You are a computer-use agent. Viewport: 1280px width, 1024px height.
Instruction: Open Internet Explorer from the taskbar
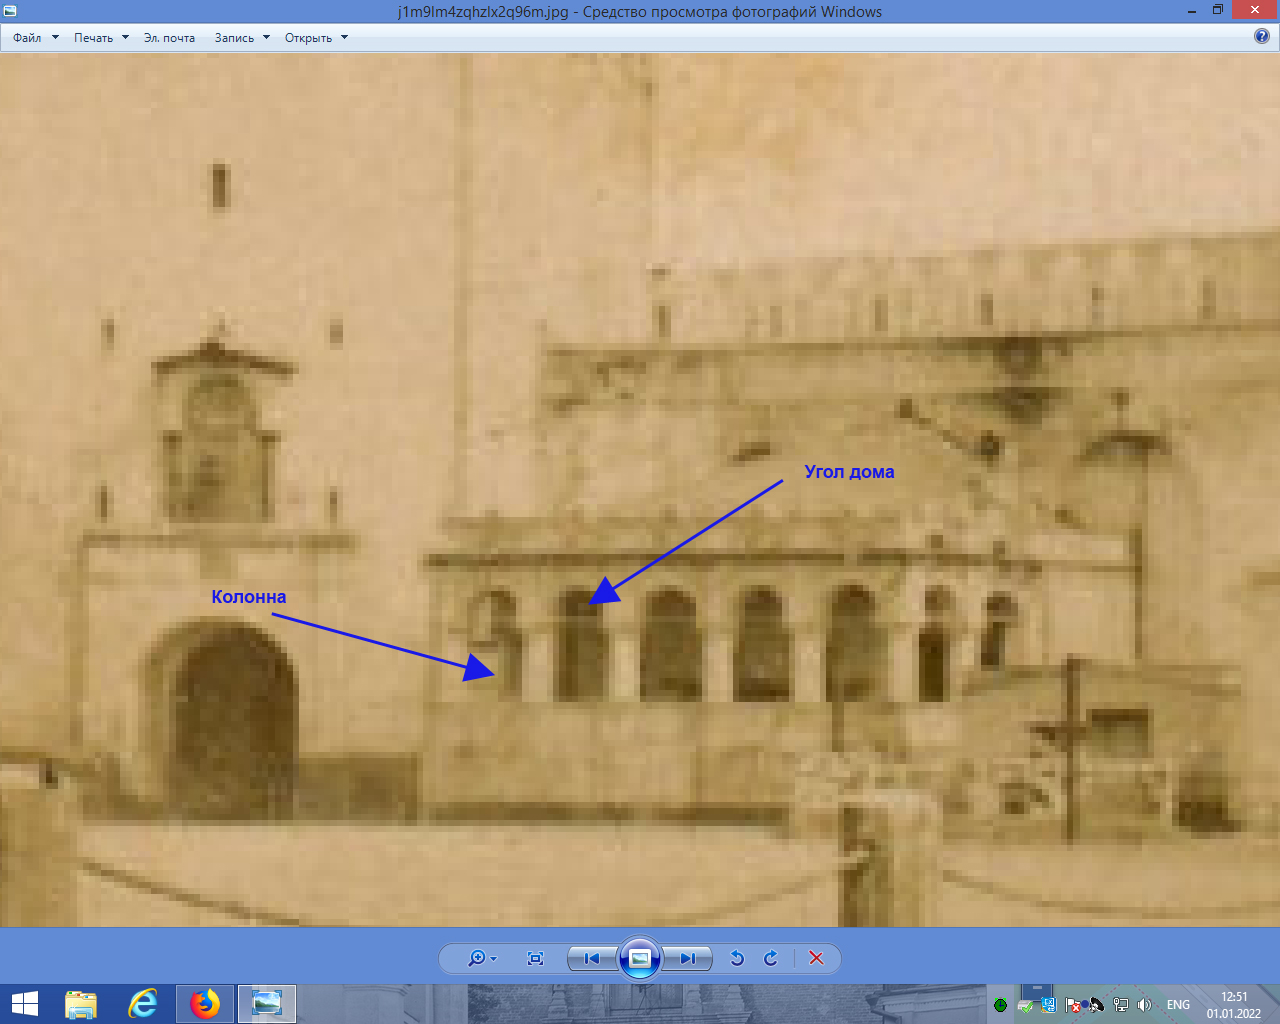coord(143,1004)
